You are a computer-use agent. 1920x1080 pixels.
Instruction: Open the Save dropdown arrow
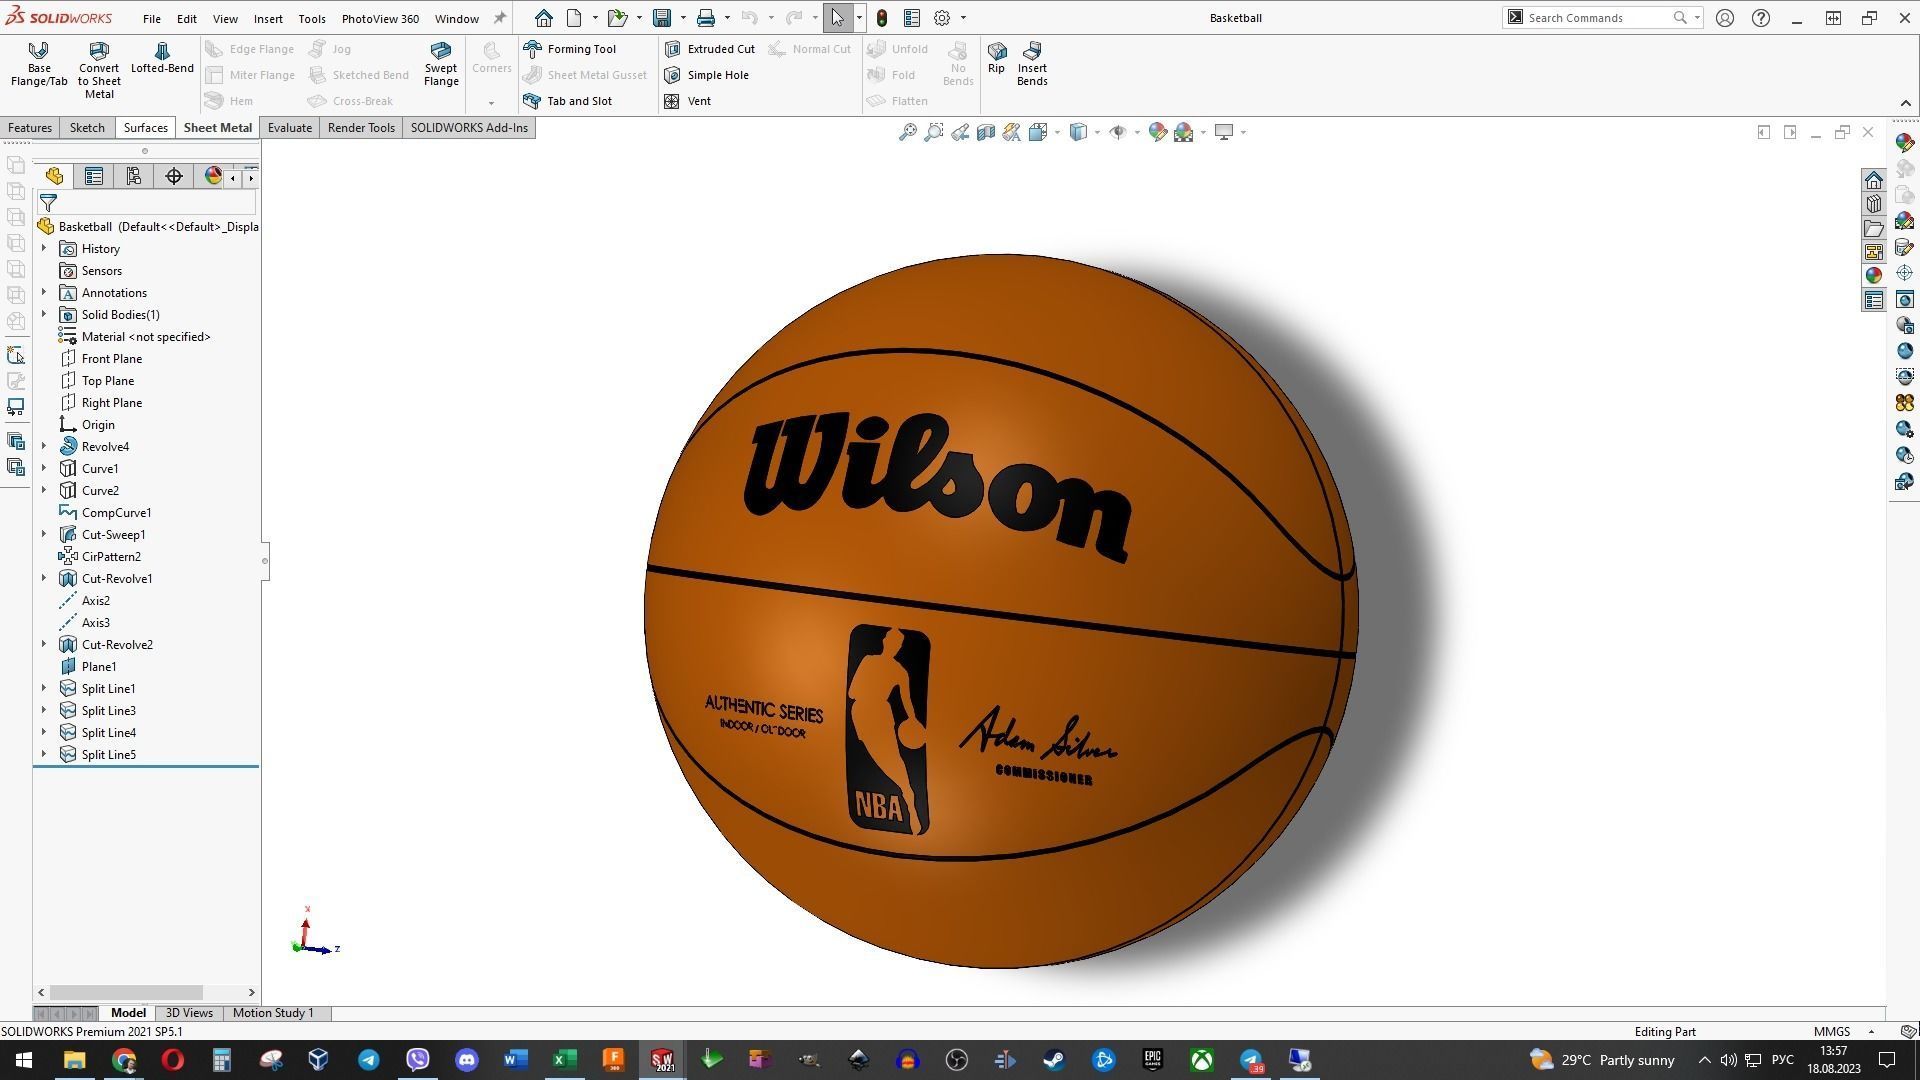tap(683, 18)
